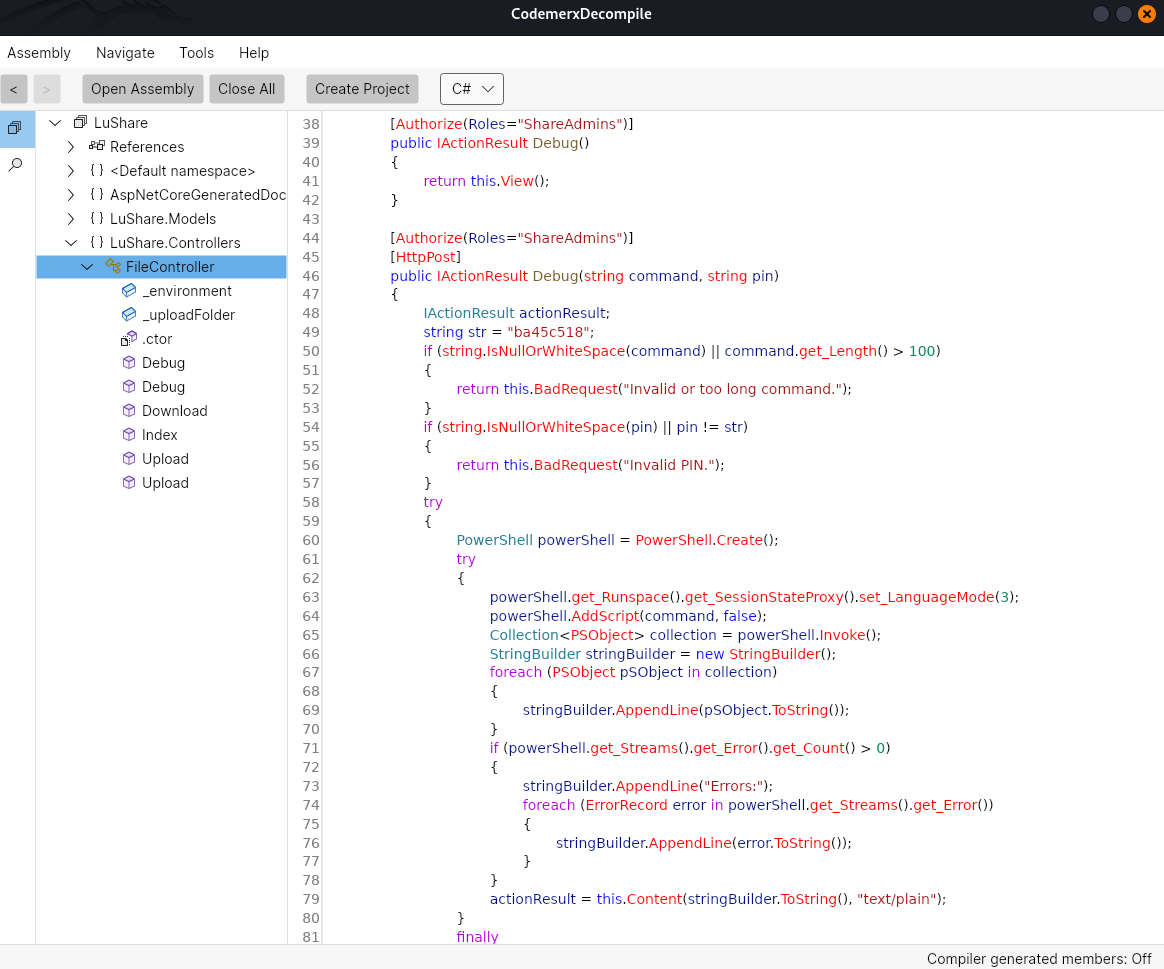Collapse the LuShare.Controllers namespace
Screen dimensions: 1164x969
point(71,243)
